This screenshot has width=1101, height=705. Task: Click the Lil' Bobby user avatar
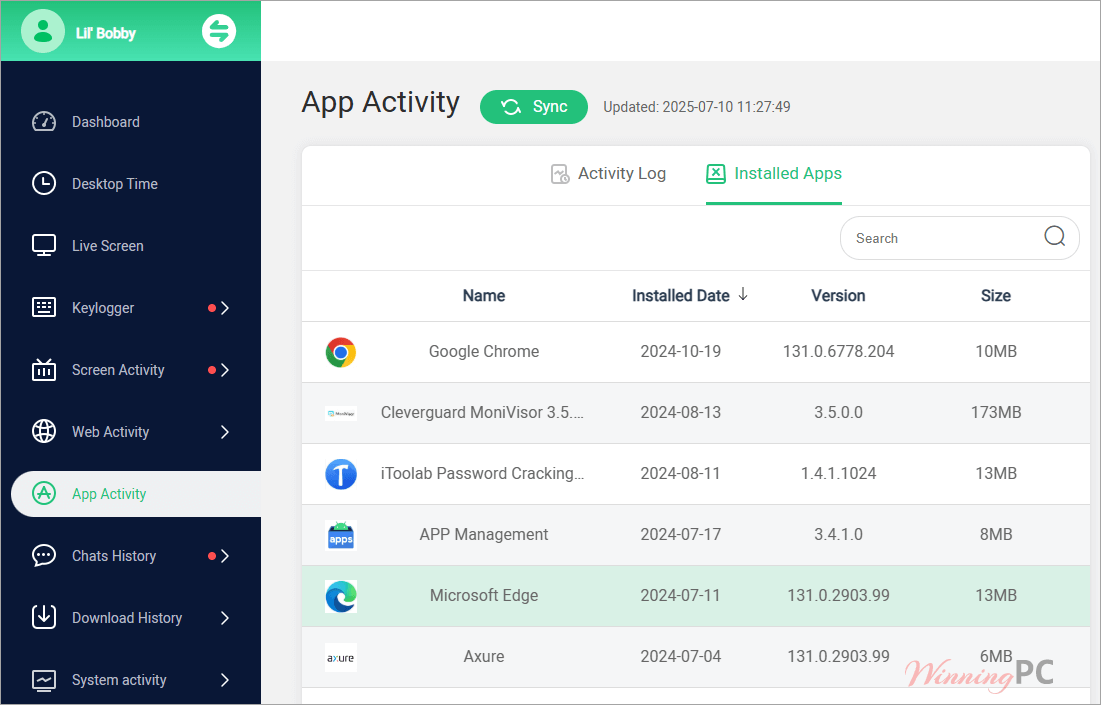[x=43, y=31]
